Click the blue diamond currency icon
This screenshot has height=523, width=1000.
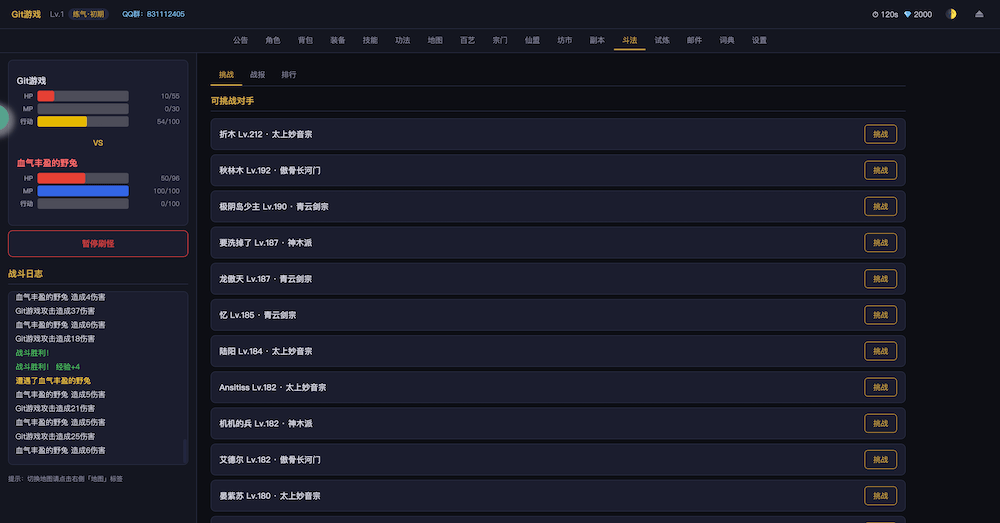[907, 14]
